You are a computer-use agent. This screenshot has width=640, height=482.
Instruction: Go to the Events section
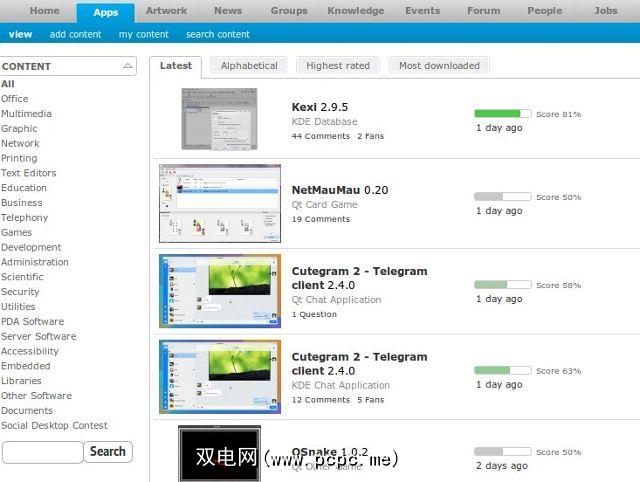point(422,11)
